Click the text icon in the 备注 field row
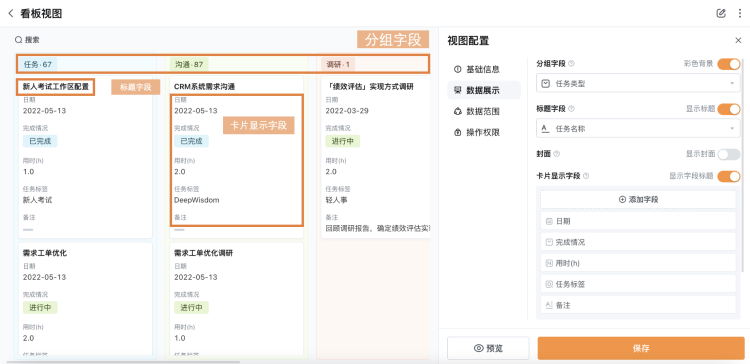 coord(549,305)
